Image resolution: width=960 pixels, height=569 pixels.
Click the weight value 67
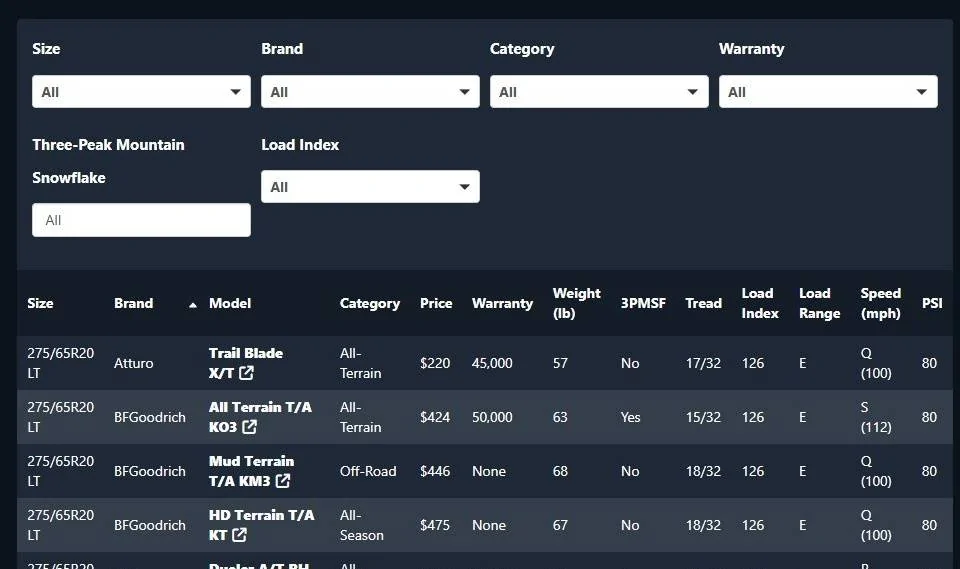[x=560, y=525]
